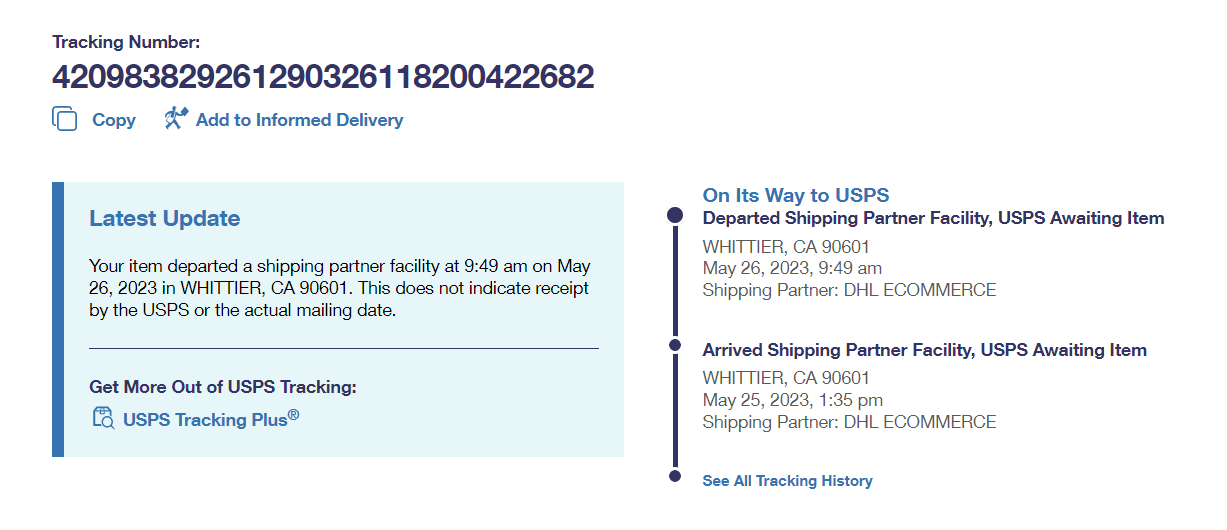The image size is (1227, 530).
Task: Open the Add to Informed Delivery link
Action: coord(299,120)
